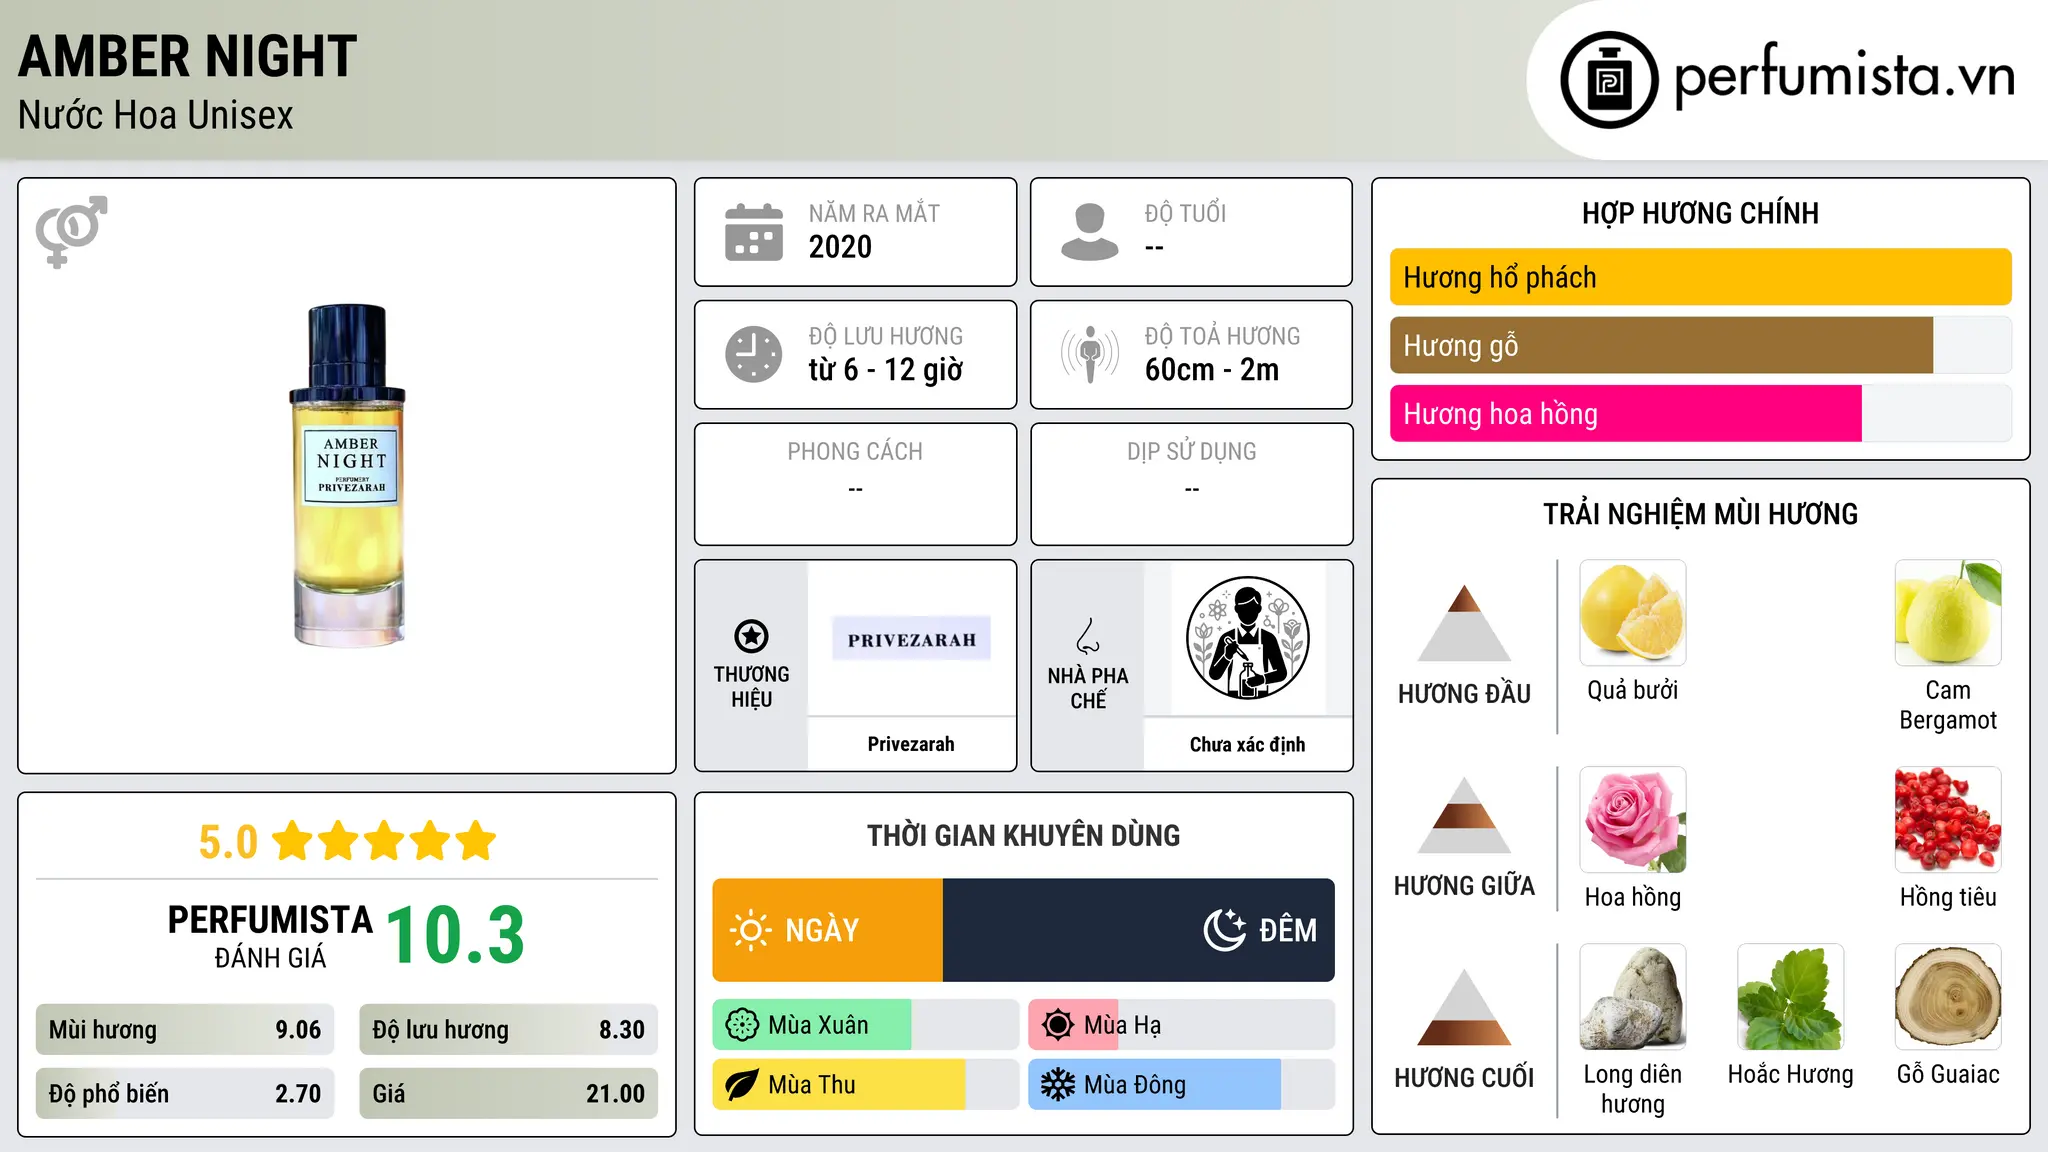Click the top note pyramid icon
Image resolution: width=2048 pixels, height=1152 pixels.
click(x=1464, y=623)
